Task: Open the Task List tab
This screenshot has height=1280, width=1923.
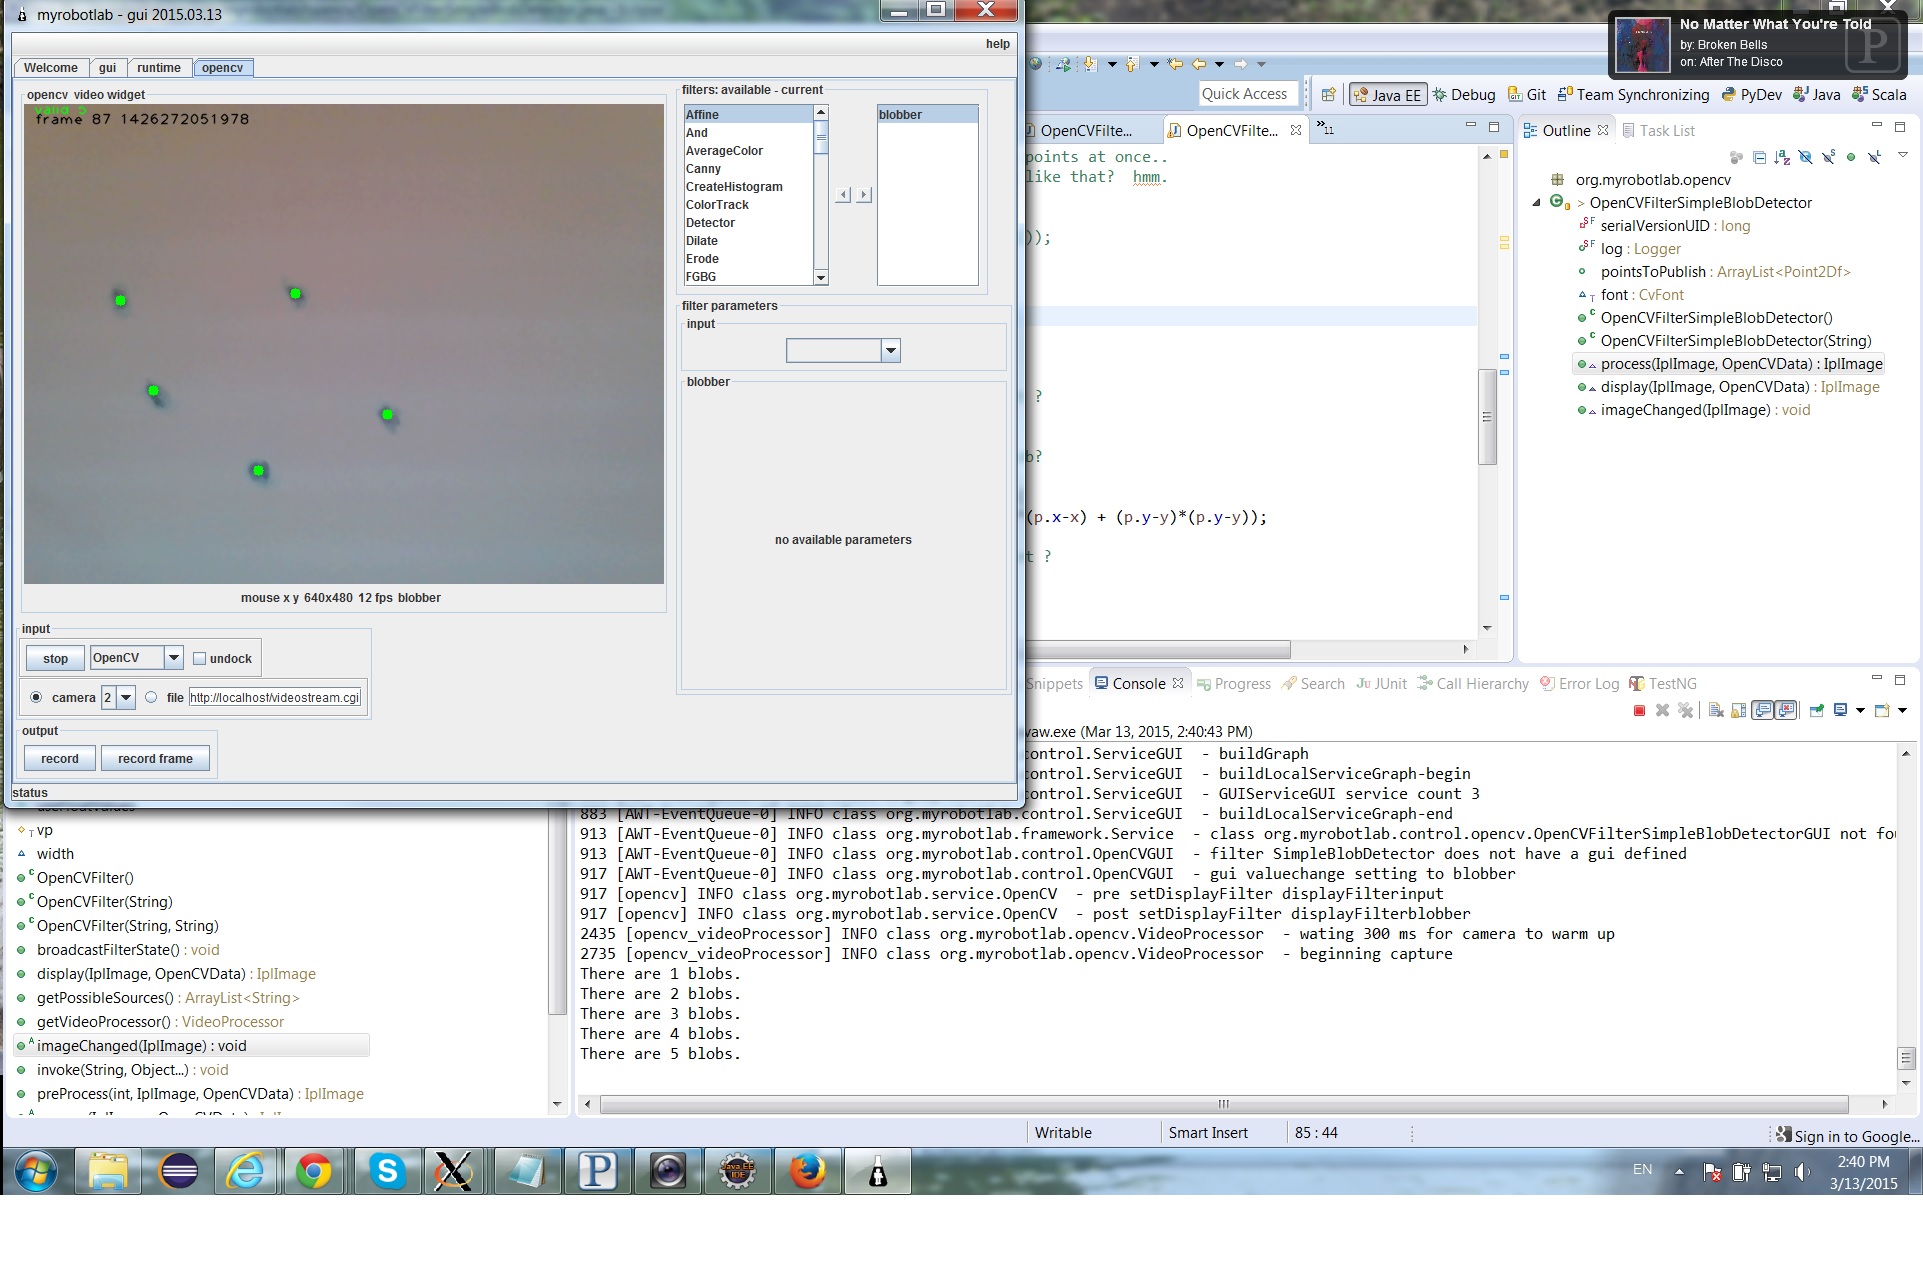Action: [1659, 131]
